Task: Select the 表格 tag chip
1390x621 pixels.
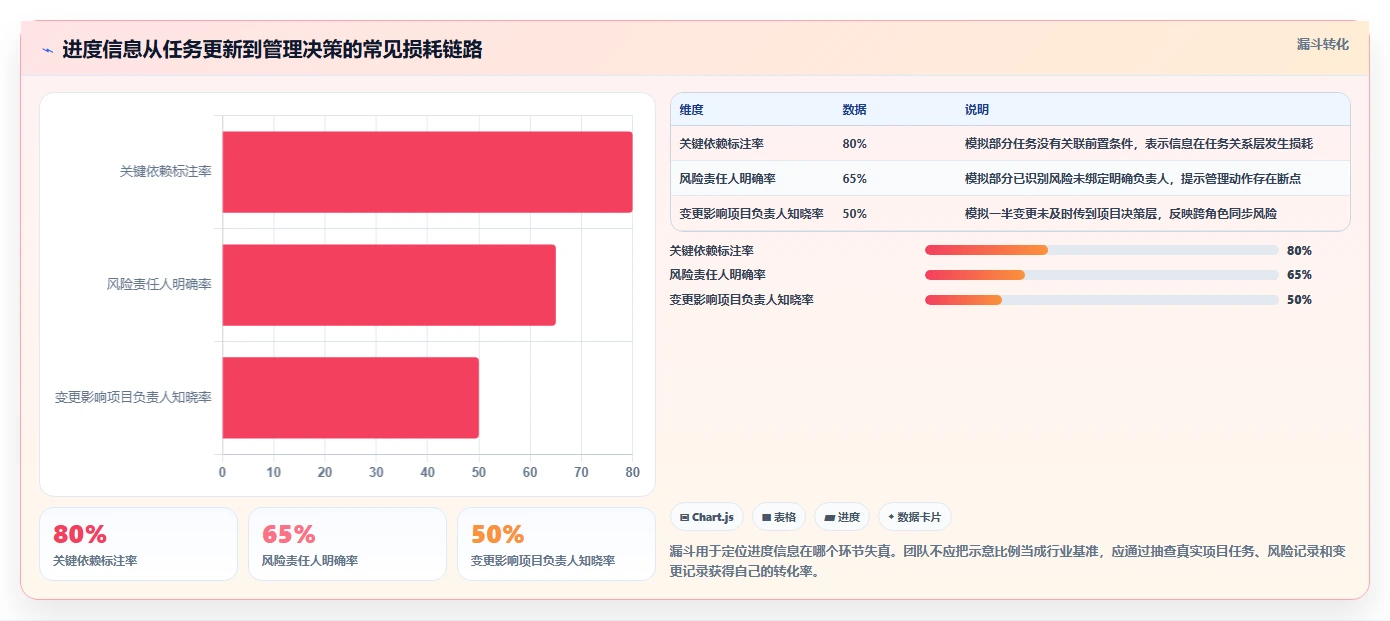Action: [x=779, y=517]
